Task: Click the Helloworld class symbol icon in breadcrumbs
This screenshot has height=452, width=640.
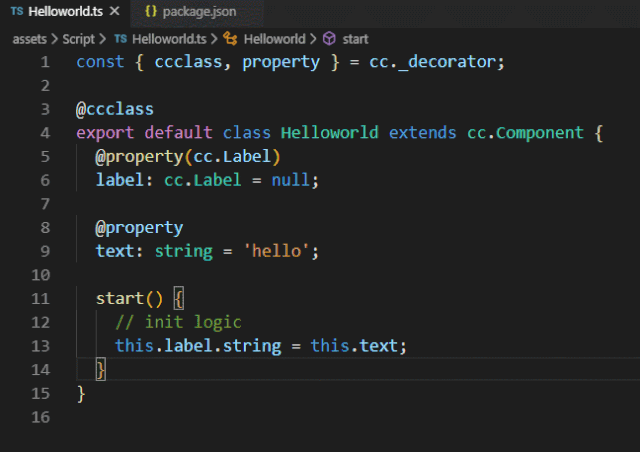Action: tap(231, 39)
